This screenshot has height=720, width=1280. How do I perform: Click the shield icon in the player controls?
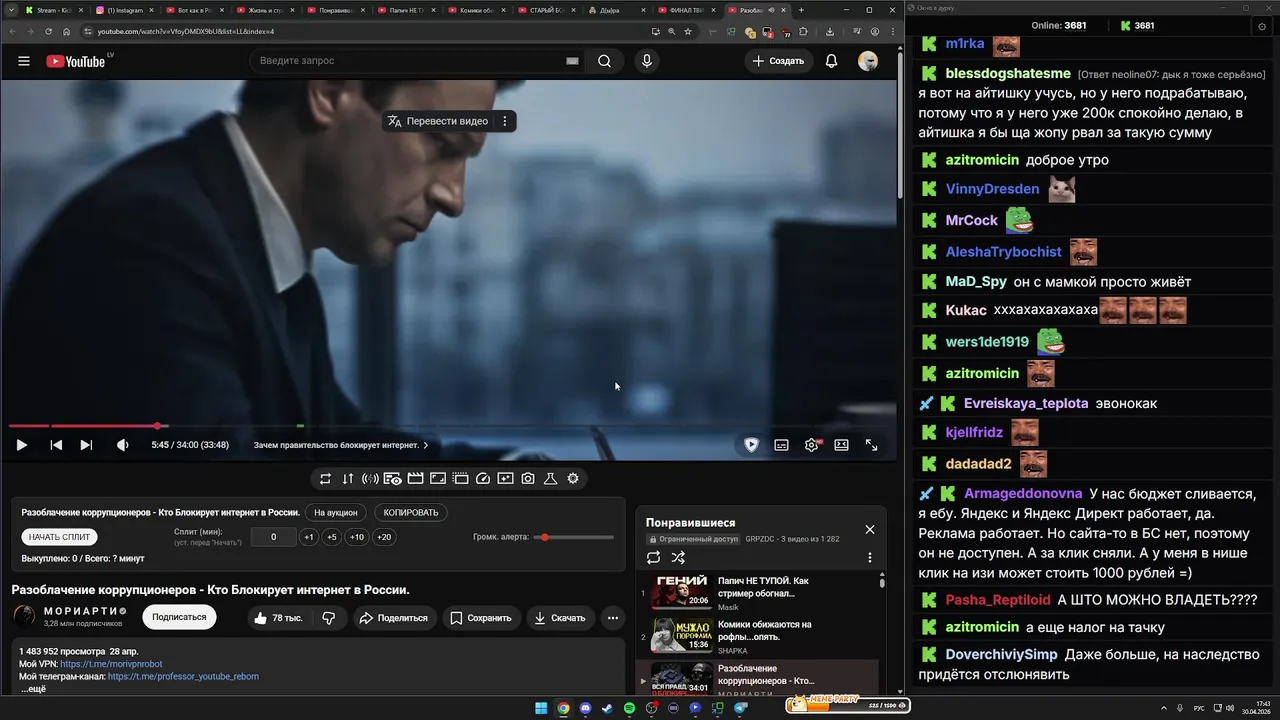[752, 445]
